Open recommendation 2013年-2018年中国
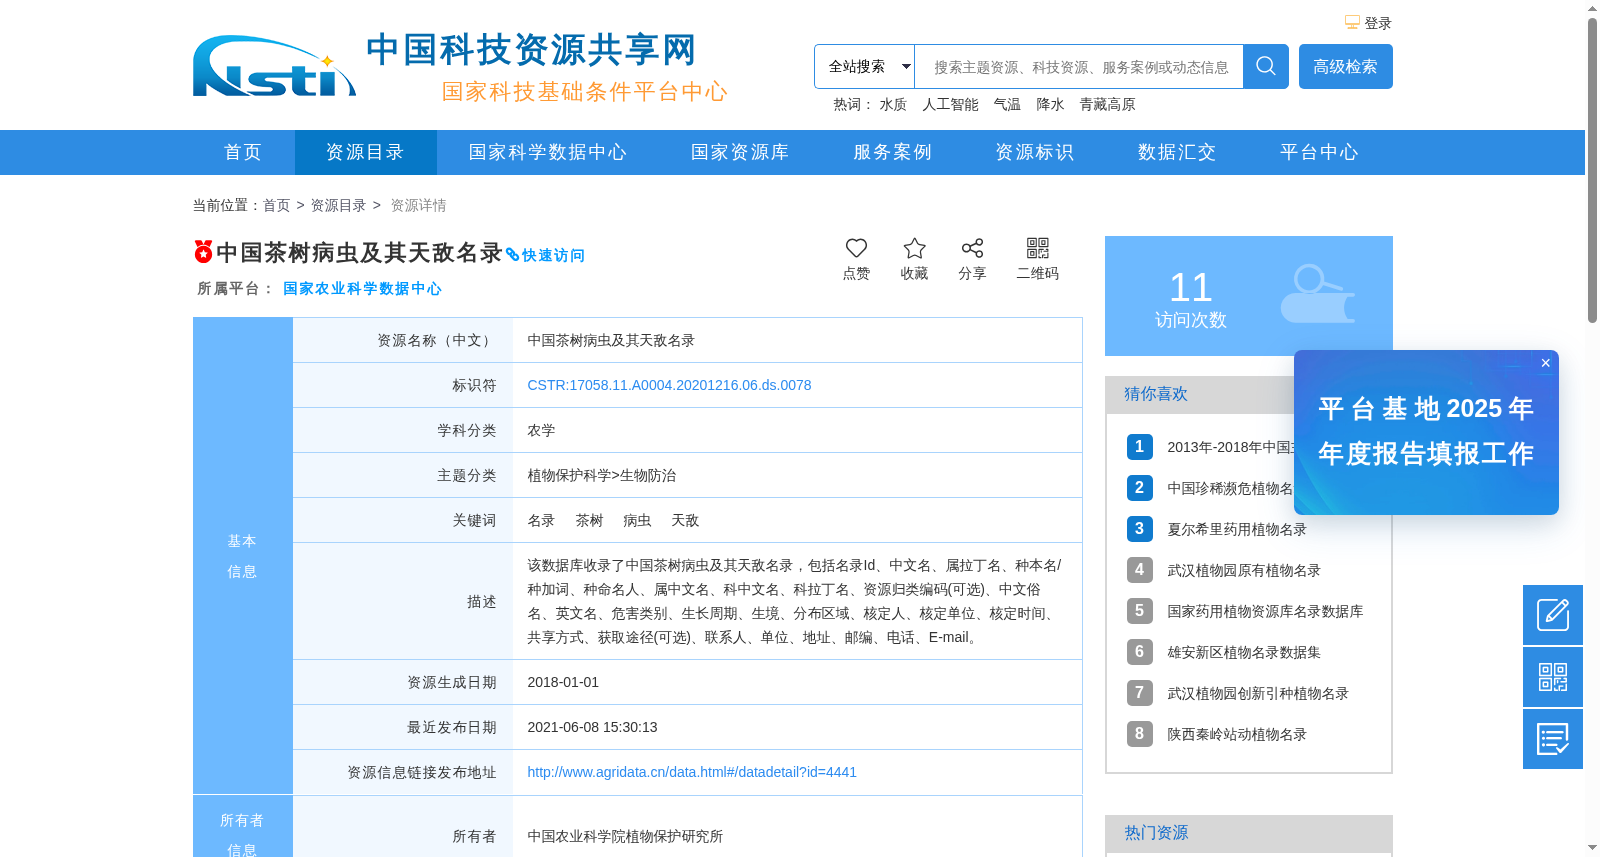This screenshot has width=1600, height=857. [1230, 447]
